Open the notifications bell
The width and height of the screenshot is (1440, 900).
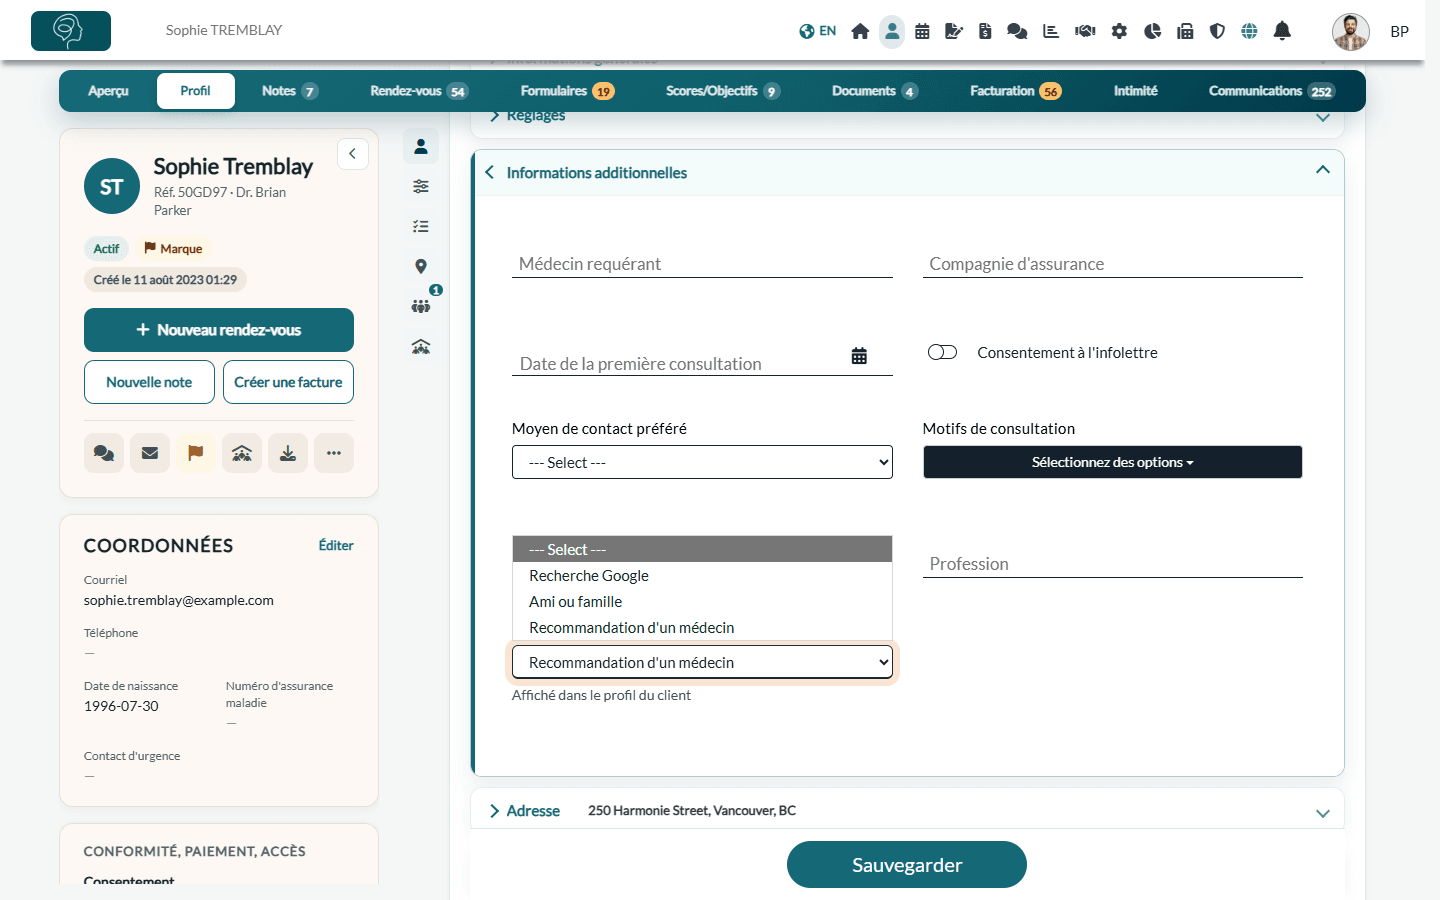click(1282, 31)
